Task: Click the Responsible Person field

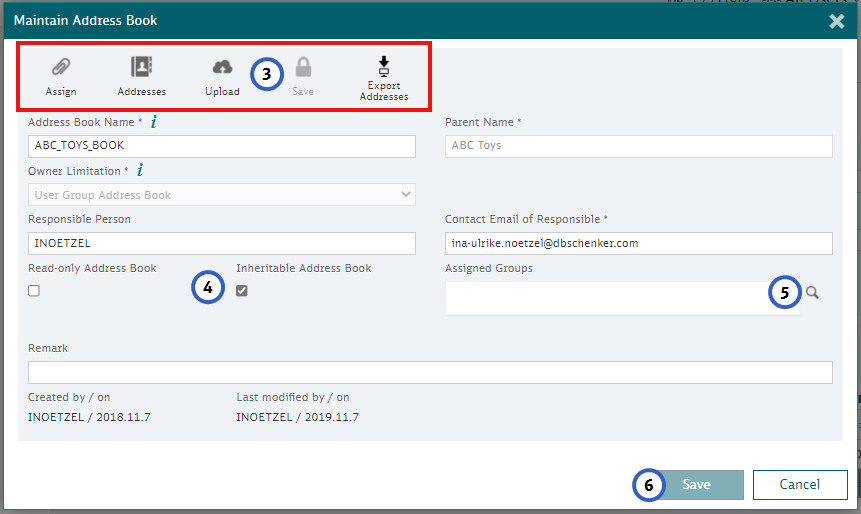Action: click(x=222, y=243)
